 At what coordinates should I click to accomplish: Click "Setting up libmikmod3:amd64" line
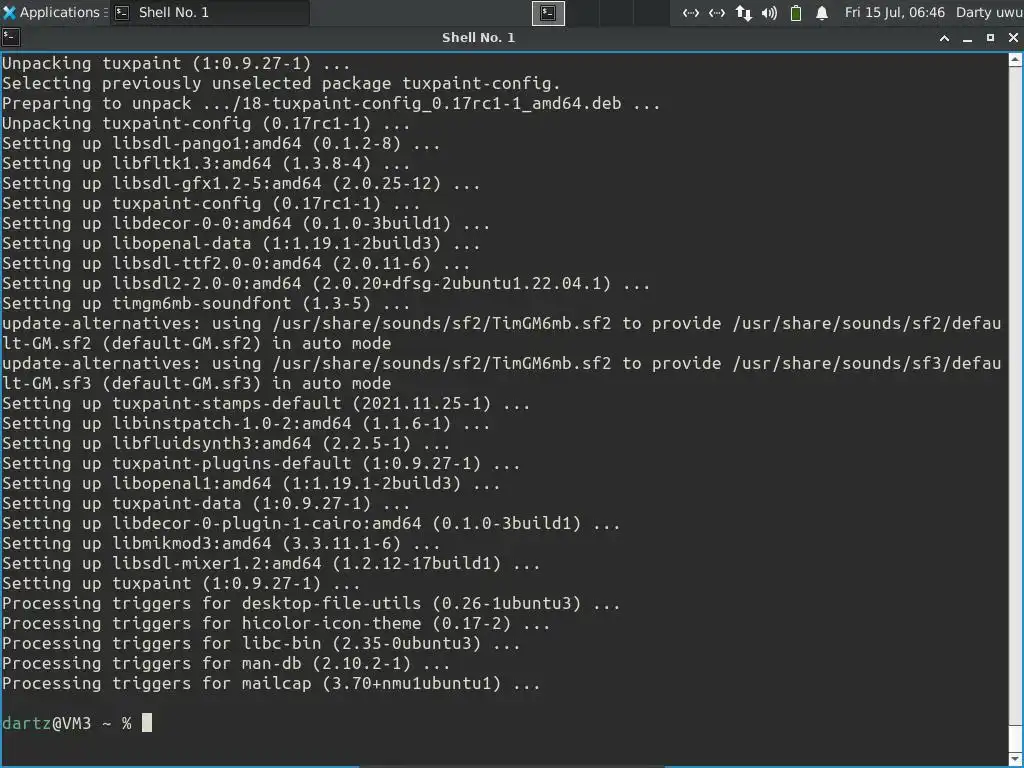(x=221, y=543)
